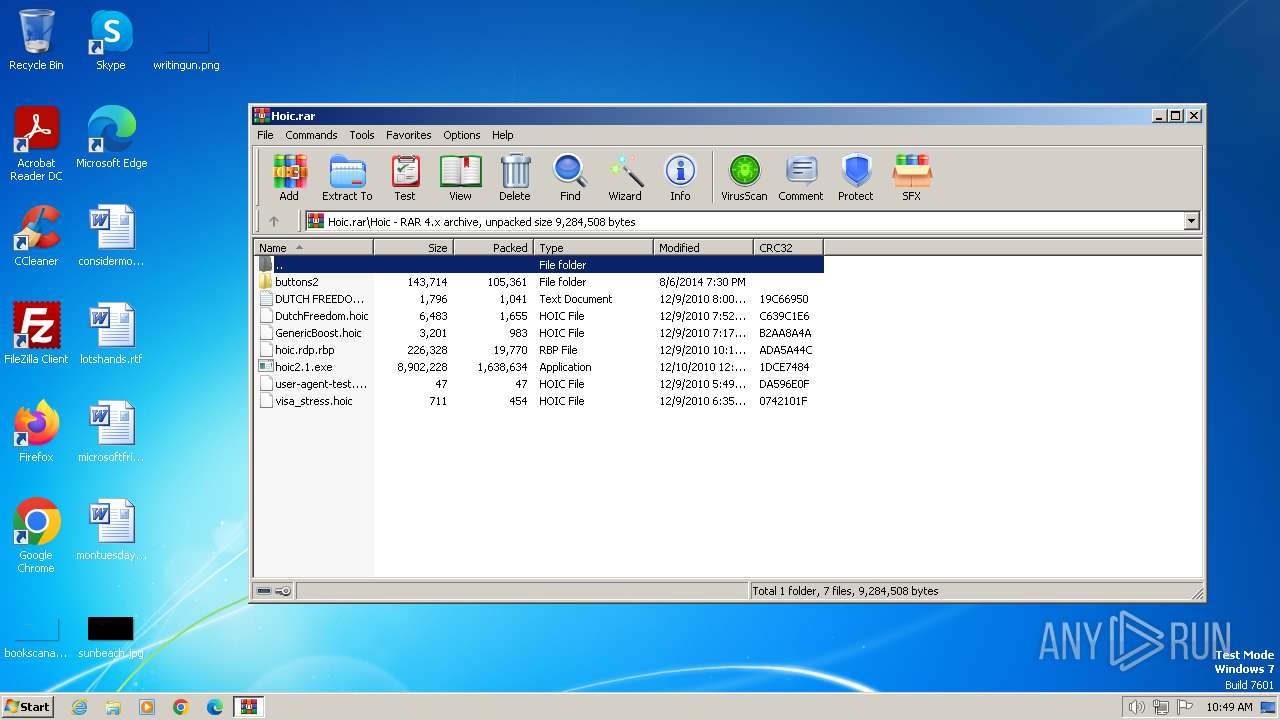
Task: Launch the Wizard tool icon
Action: coord(625,178)
